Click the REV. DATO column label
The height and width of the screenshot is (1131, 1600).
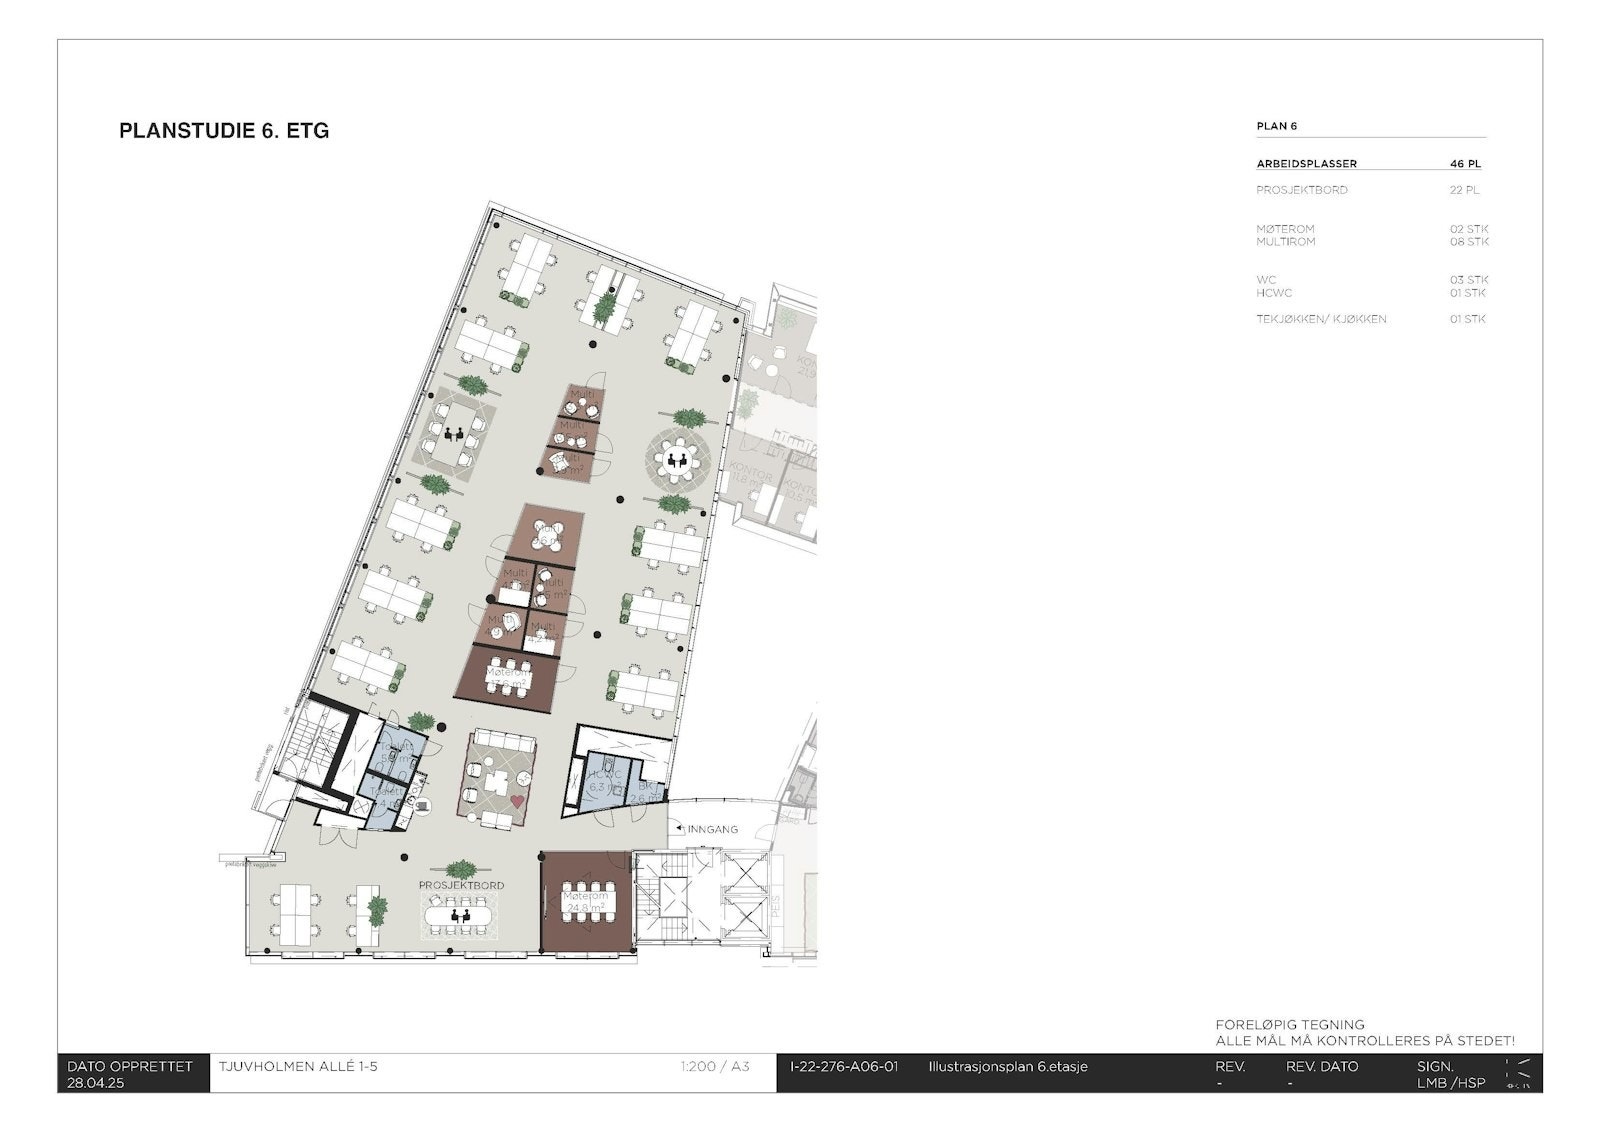(x=1322, y=1066)
